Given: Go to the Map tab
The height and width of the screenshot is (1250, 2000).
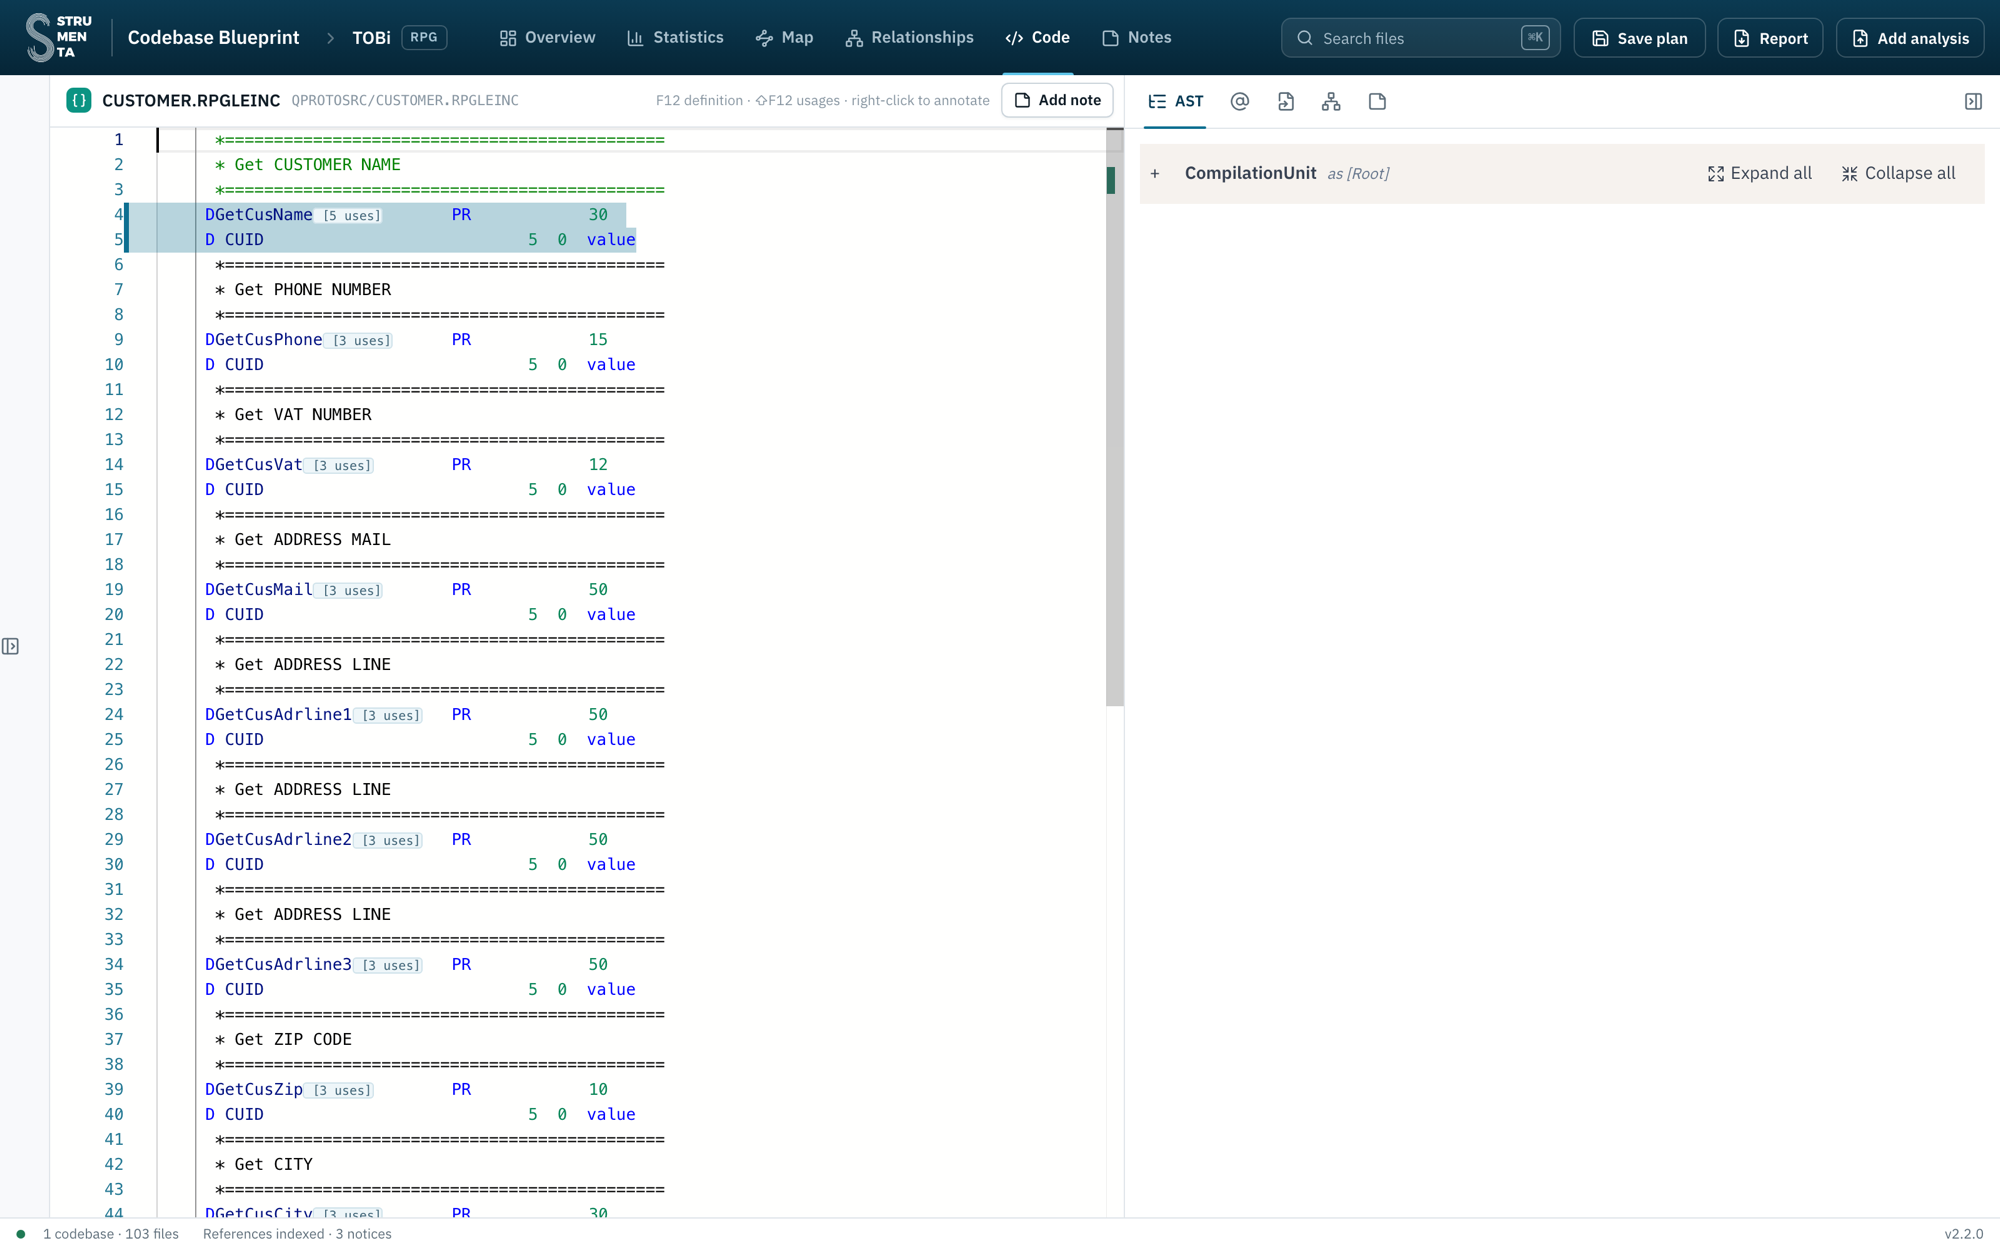Looking at the screenshot, I should click(x=785, y=38).
